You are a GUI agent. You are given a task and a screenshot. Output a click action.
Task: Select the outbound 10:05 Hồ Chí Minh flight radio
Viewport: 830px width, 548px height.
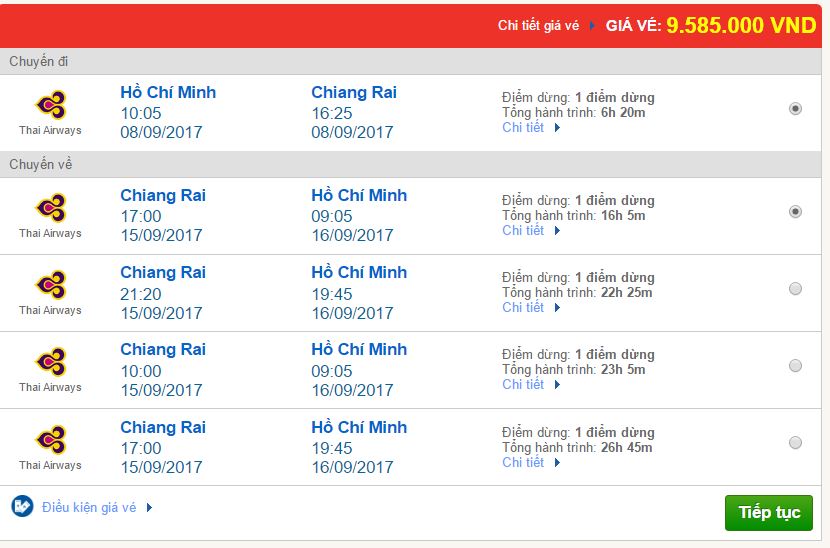point(795,109)
